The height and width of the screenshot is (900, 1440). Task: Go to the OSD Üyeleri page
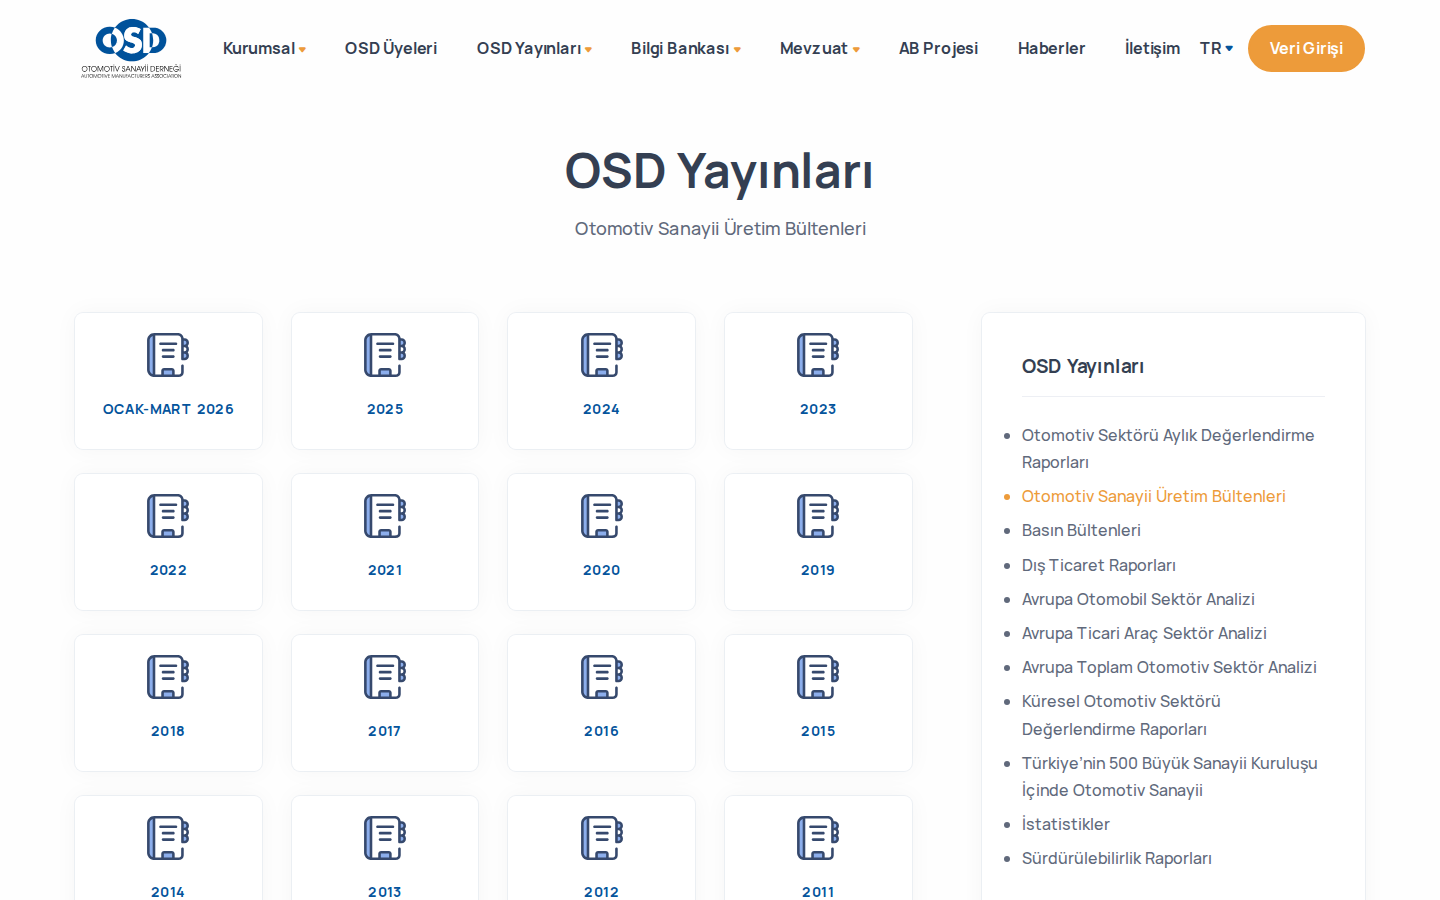pos(391,48)
